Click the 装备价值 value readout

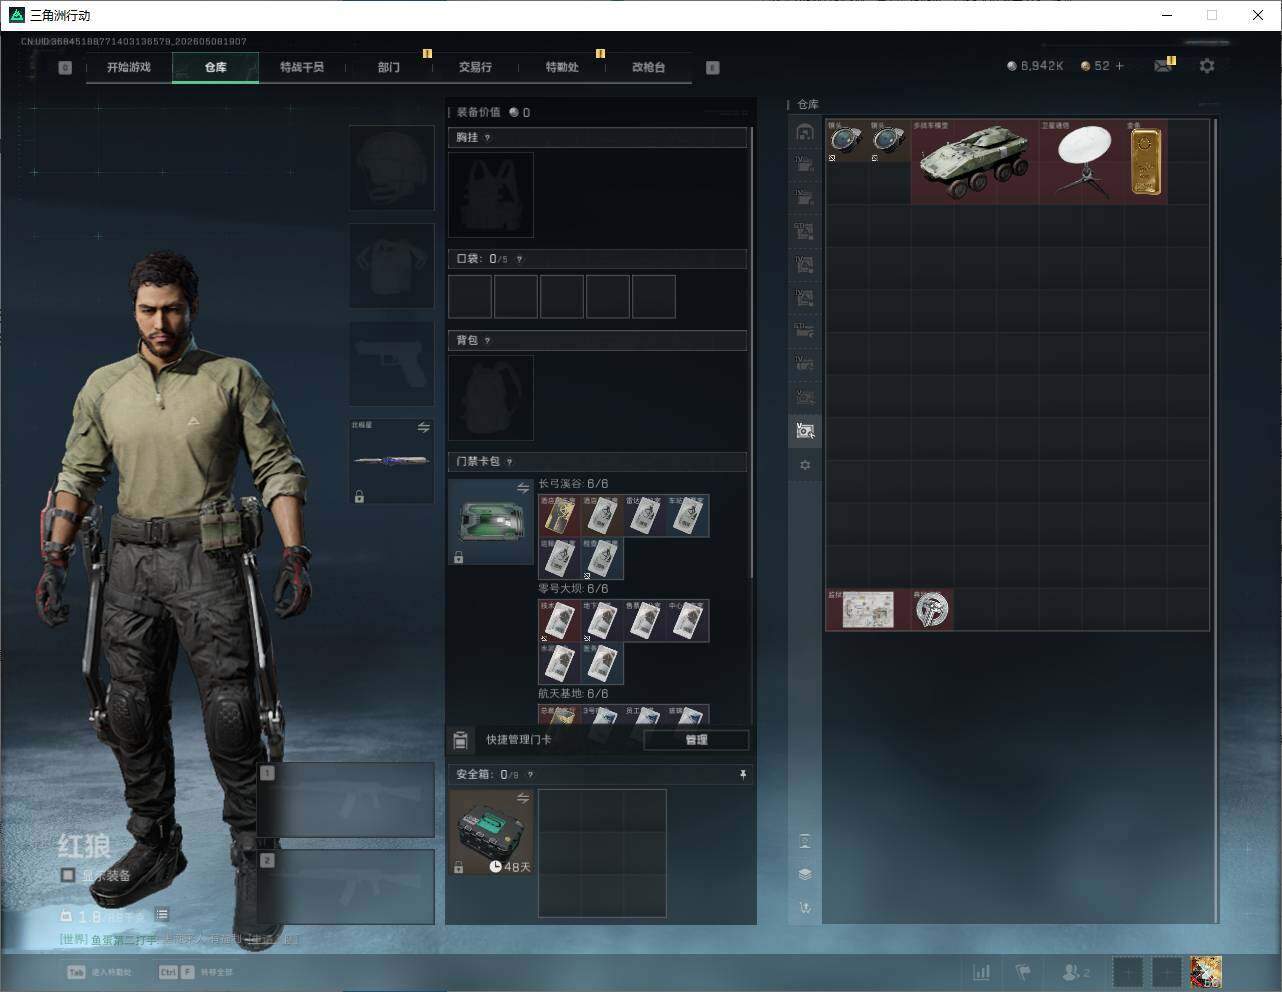point(493,112)
